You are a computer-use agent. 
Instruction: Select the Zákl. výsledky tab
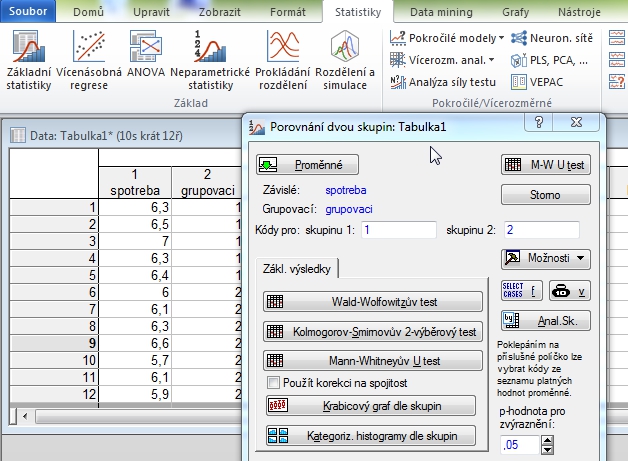pyautogui.click(x=297, y=268)
